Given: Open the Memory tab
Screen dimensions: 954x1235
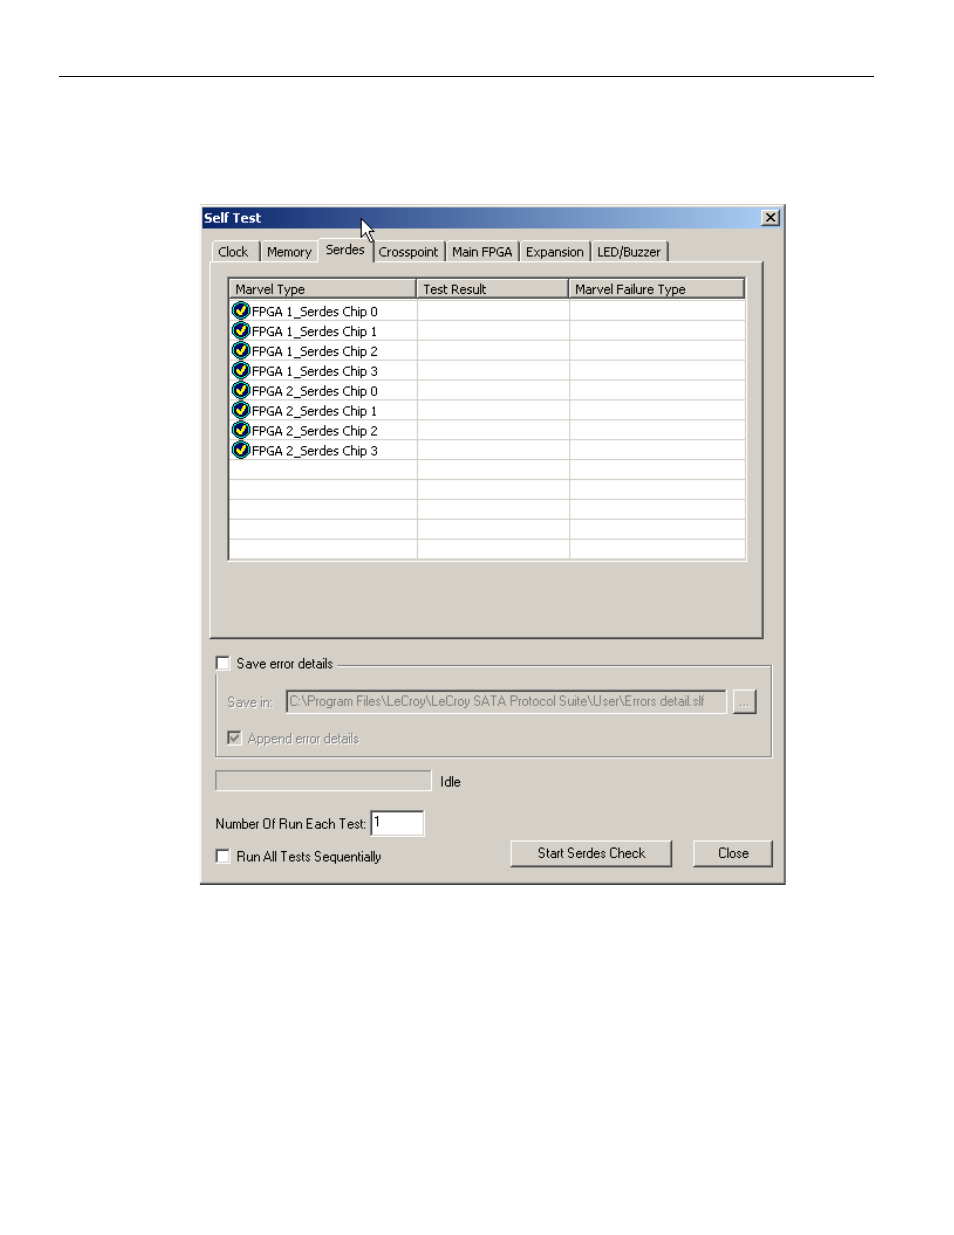Looking at the screenshot, I should 289,252.
